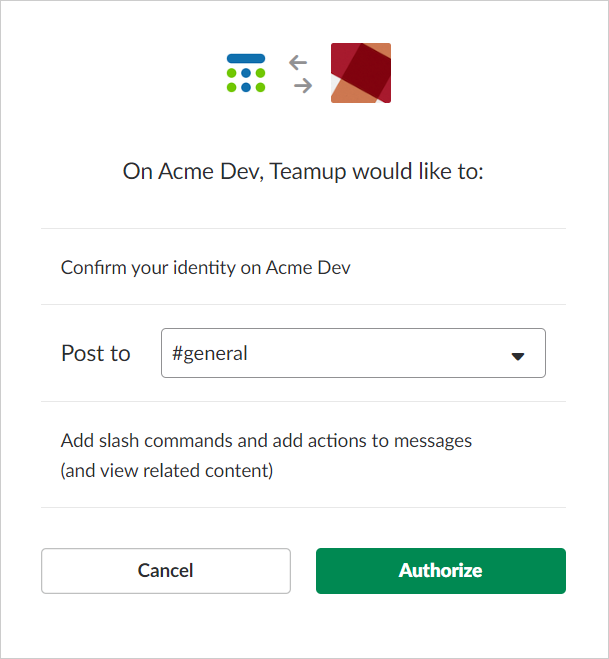Screen dimensions: 609x659
Task: Select the #general channel text
Action: pos(209,353)
